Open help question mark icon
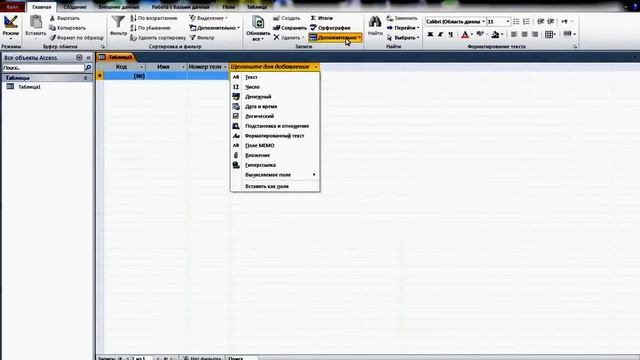Image resolution: width=640 pixels, height=360 pixels. click(635, 7)
